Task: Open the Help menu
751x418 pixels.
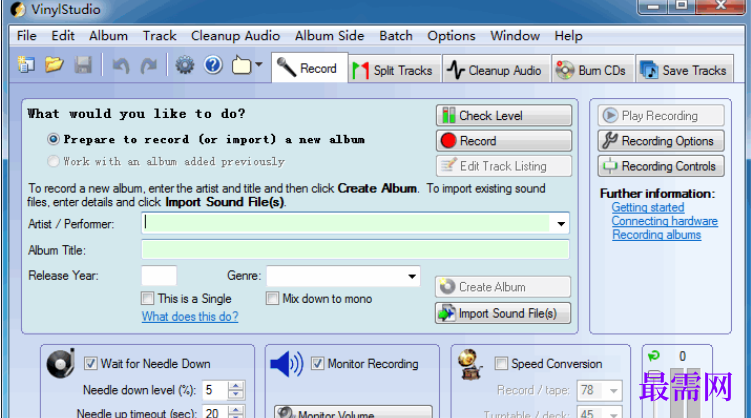Action: click(569, 36)
